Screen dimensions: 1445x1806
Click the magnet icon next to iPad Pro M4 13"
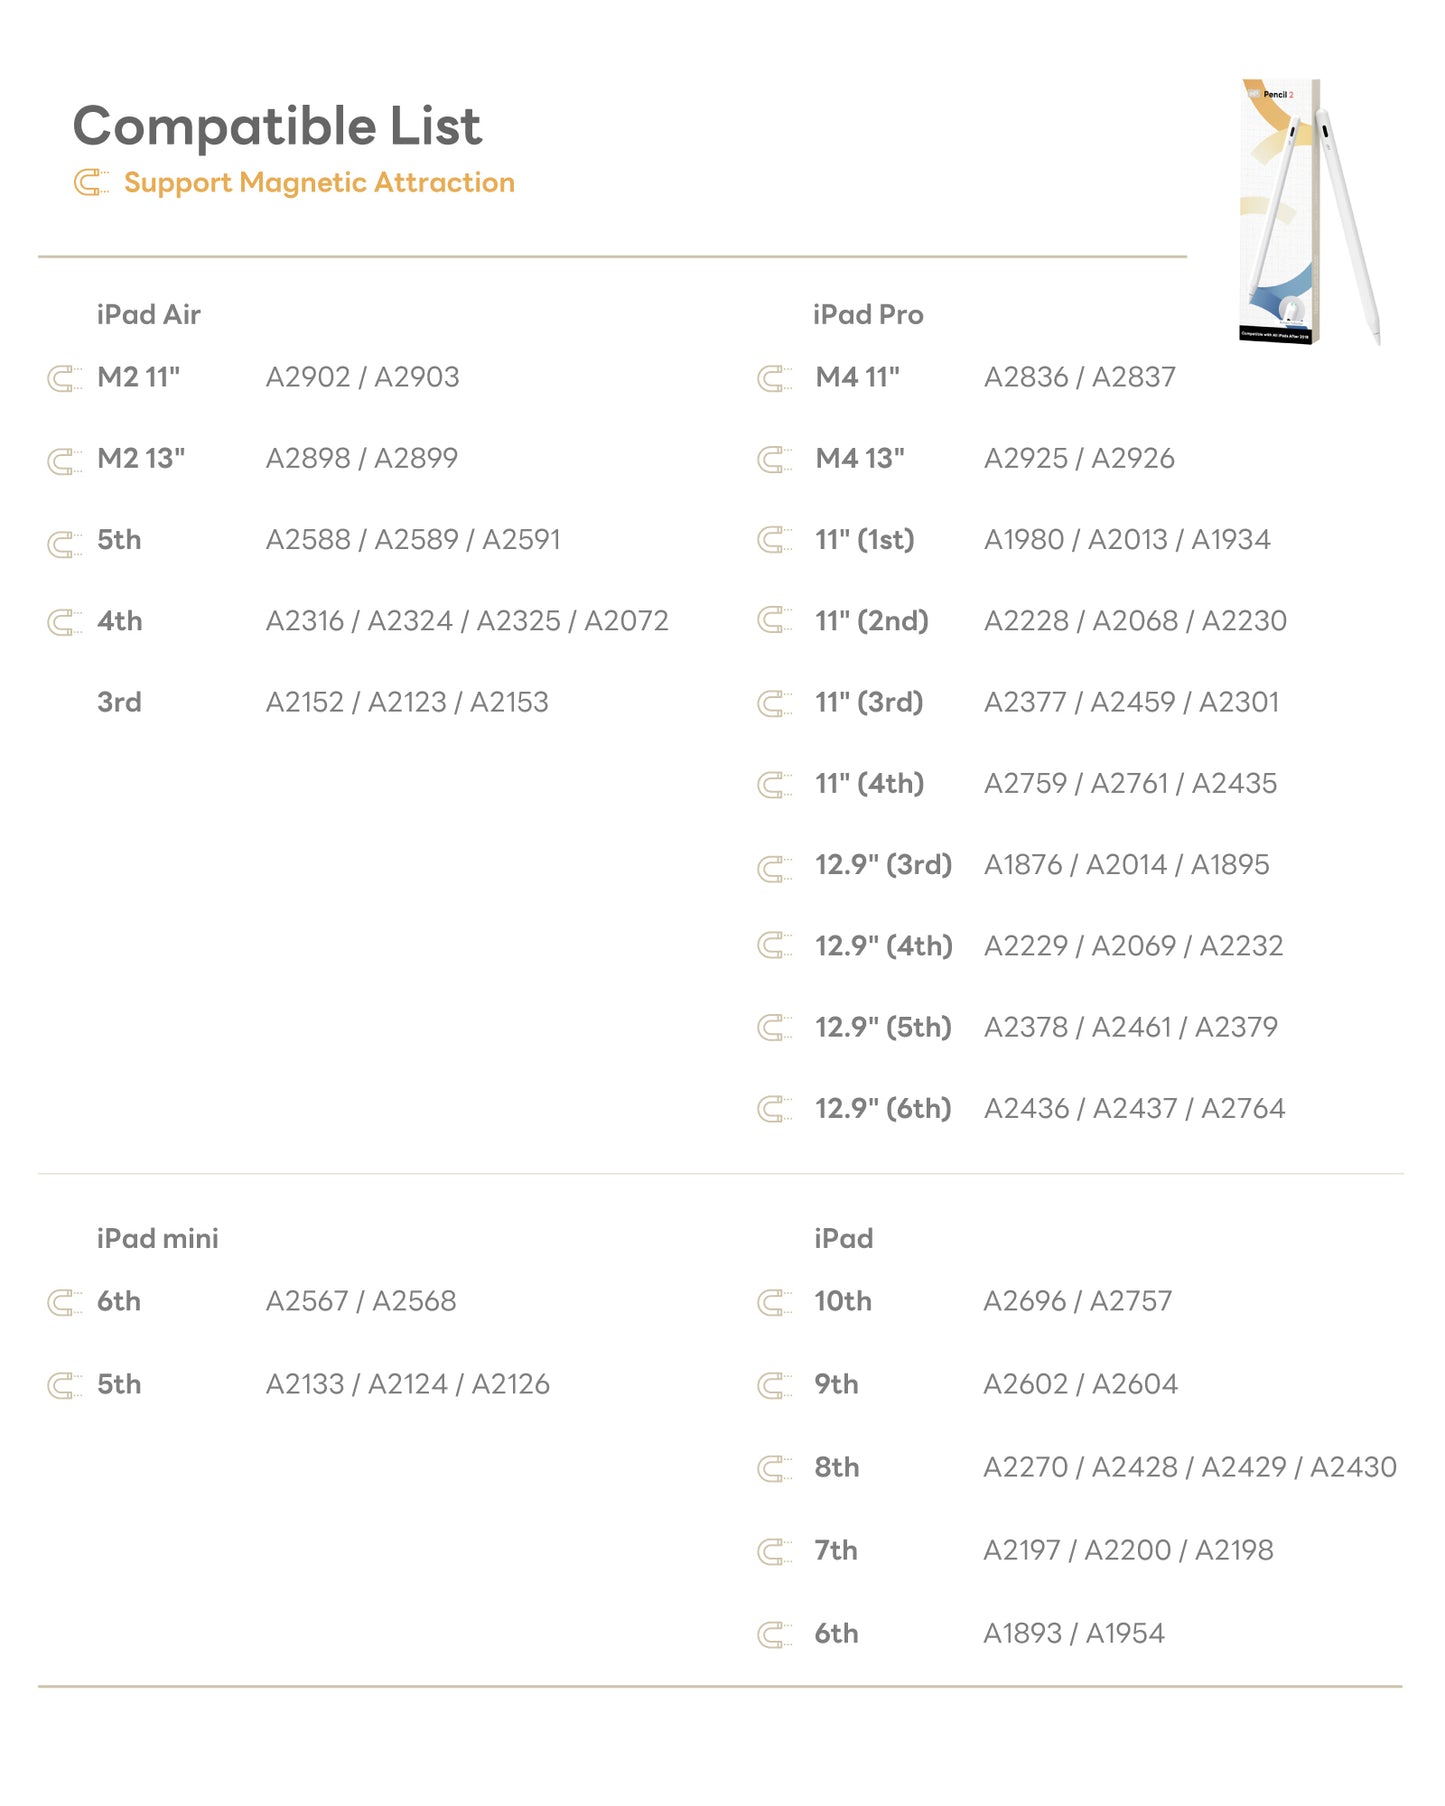pyautogui.click(x=775, y=460)
